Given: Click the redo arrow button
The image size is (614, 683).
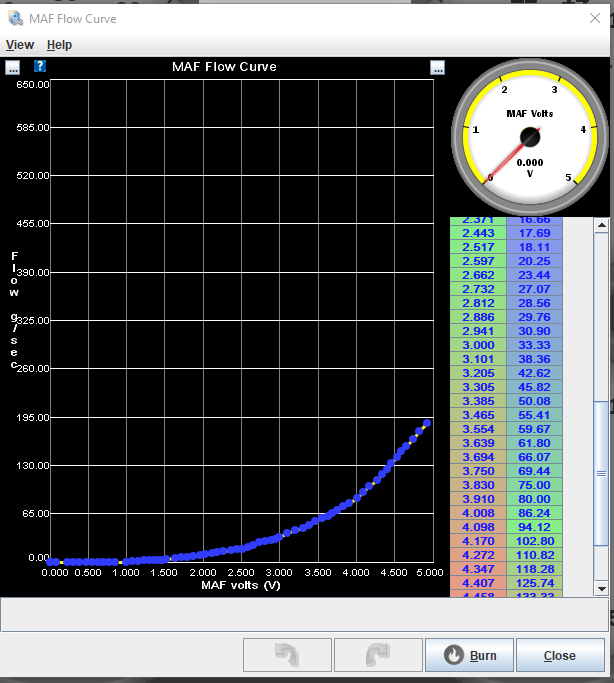Looking at the screenshot, I should point(378,655).
